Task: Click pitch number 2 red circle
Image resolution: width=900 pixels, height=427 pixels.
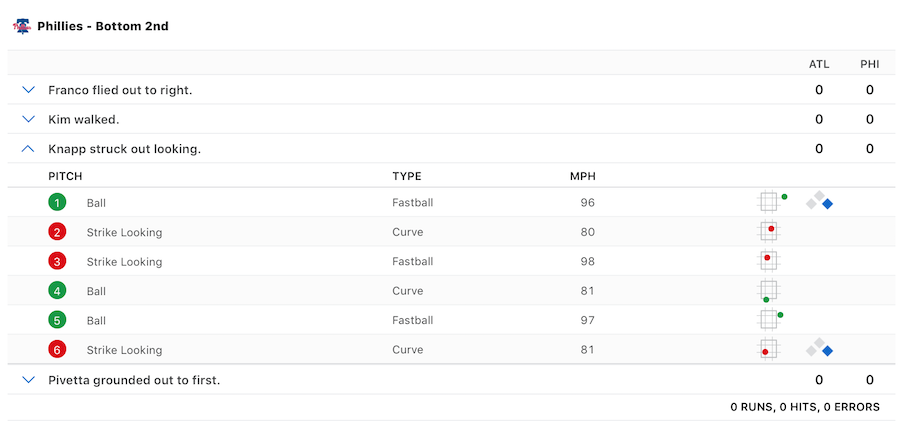Action: pyautogui.click(x=58, y=232)
